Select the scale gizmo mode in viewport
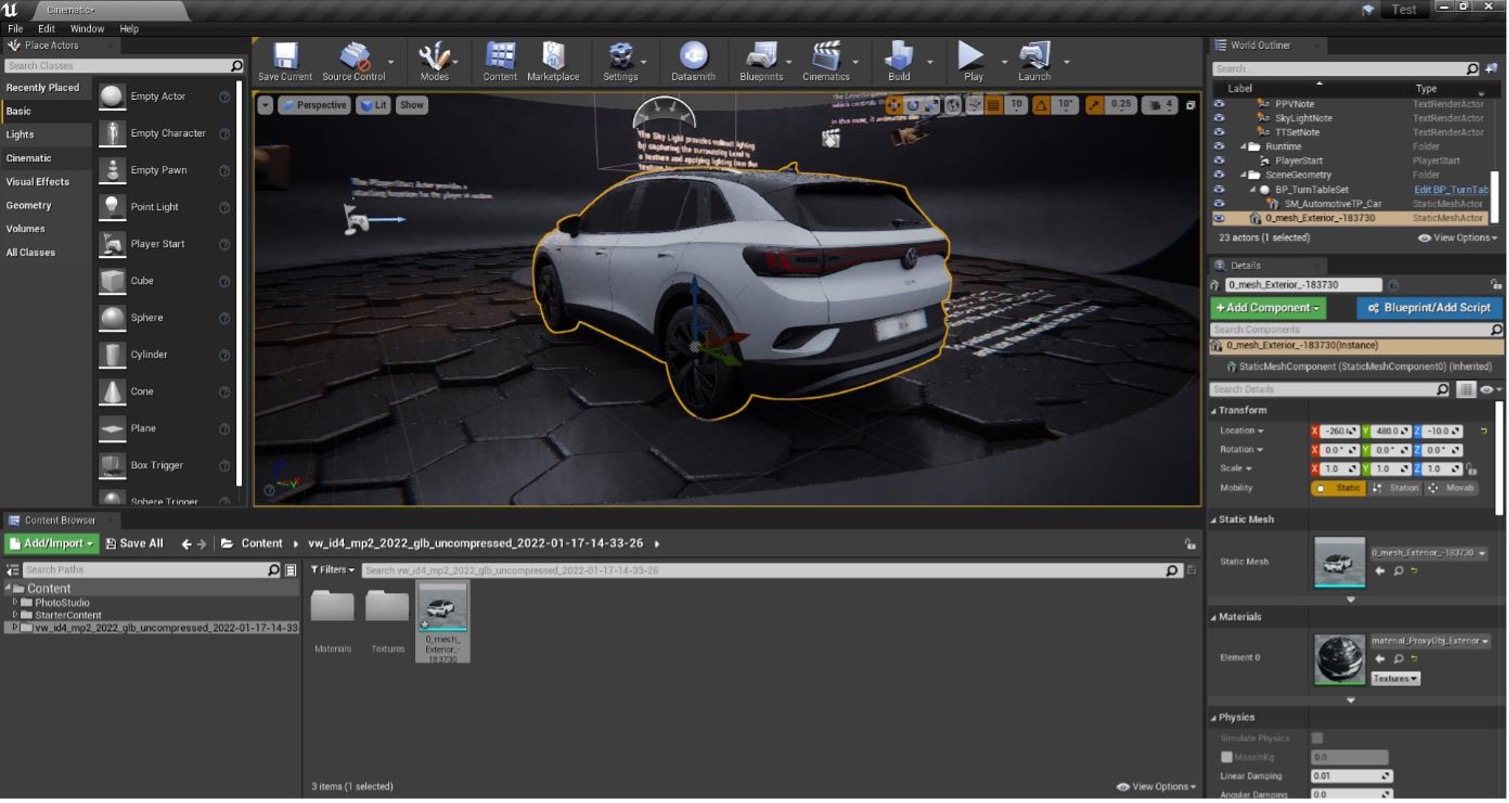The height and width of the screenshot is (803, 1509). tap(931, 105)
